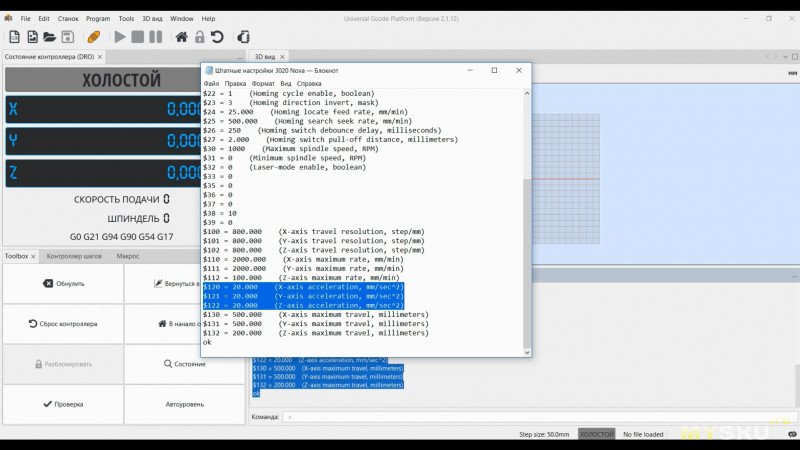Select the 3D вид tab
This screenshot has height=450, width=800.
point(264,57)
